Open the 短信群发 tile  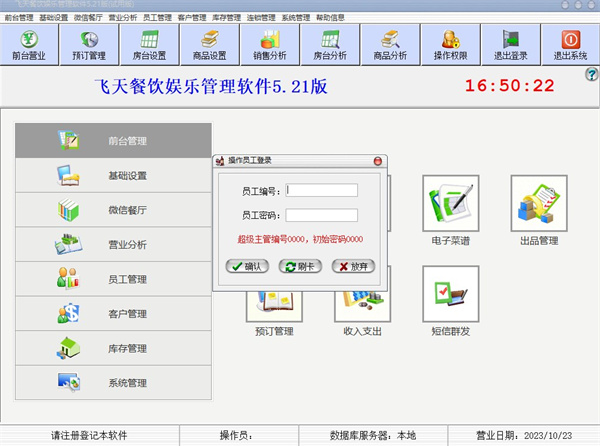(x=451, y=294)
